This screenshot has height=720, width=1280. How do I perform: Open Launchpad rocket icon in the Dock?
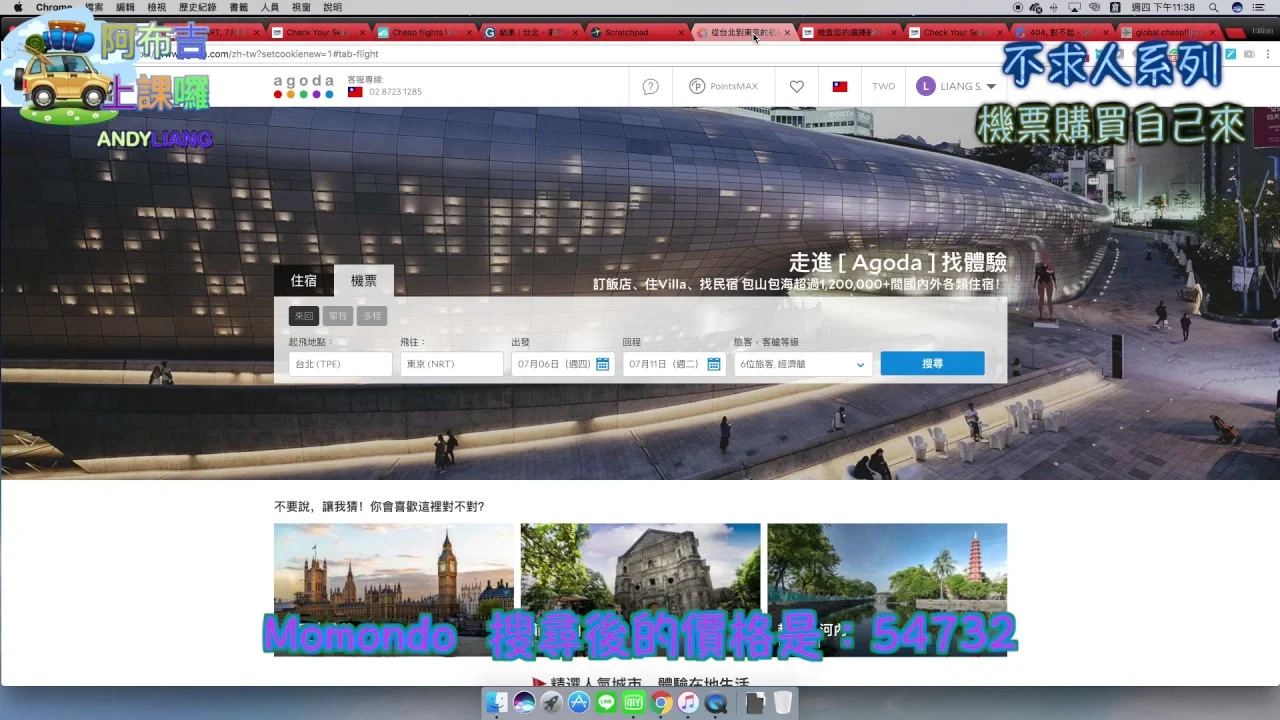coord(551,703)
